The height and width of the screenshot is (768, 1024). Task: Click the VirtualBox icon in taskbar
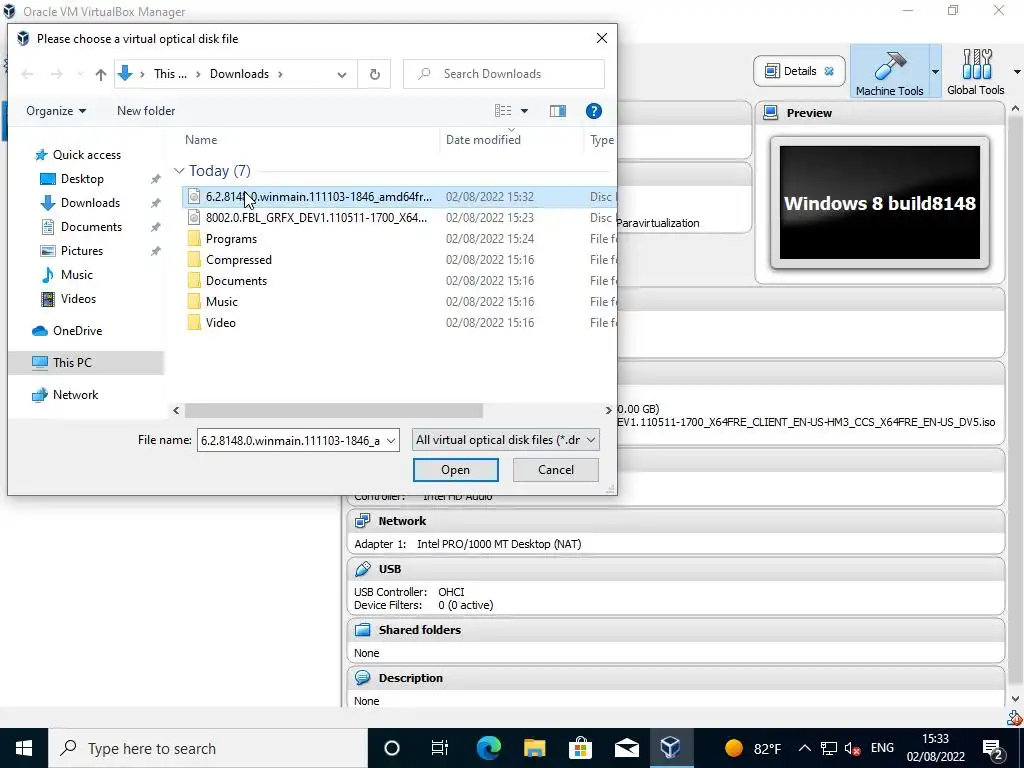point(671,748)
